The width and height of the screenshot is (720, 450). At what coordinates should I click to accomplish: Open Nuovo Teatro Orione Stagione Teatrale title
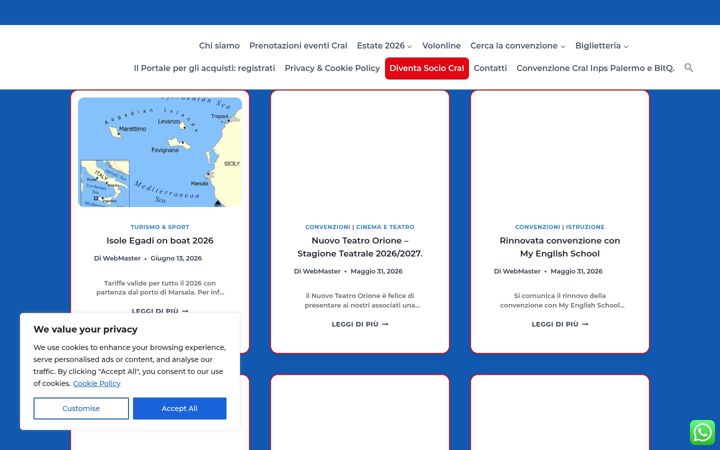click(x=360, y=247)
